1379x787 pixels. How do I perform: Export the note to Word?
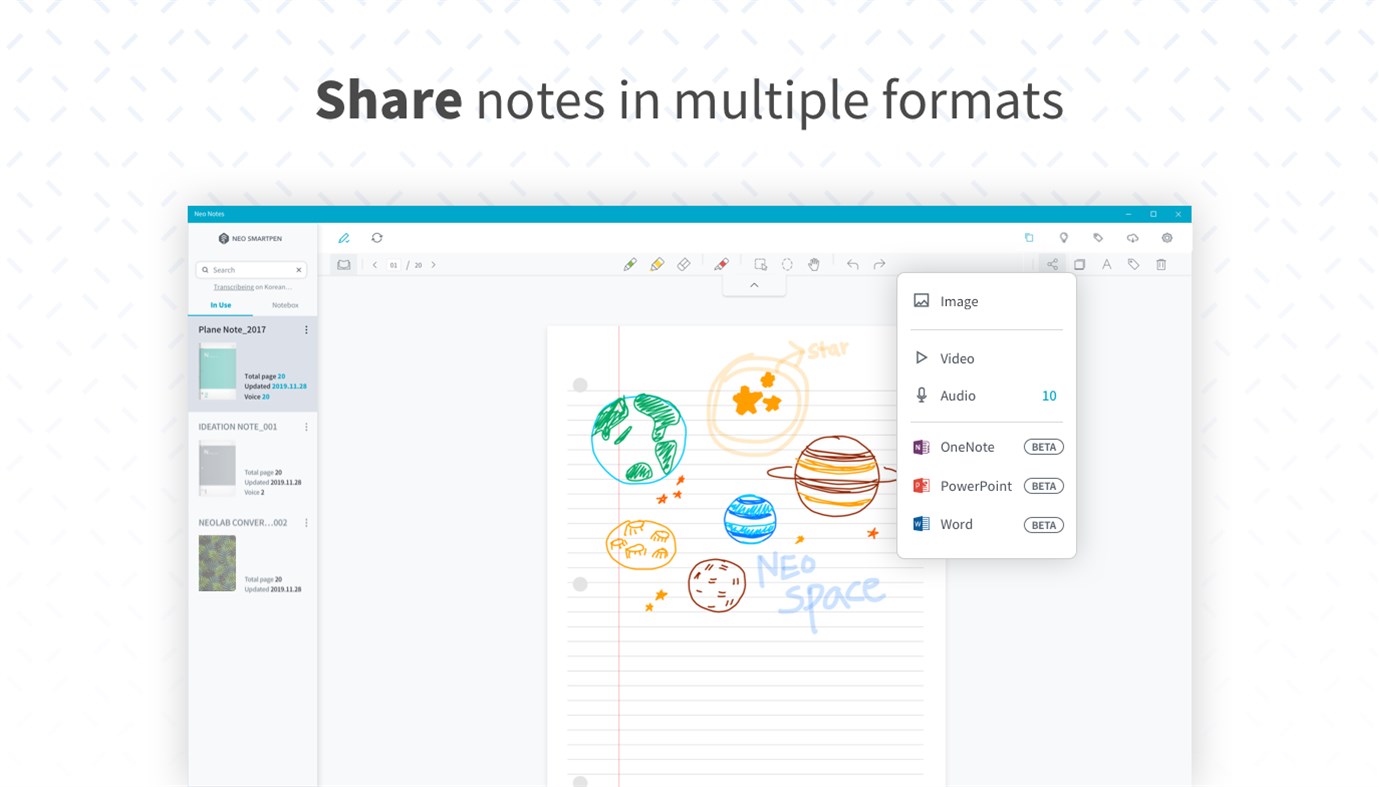coord(956,523)
